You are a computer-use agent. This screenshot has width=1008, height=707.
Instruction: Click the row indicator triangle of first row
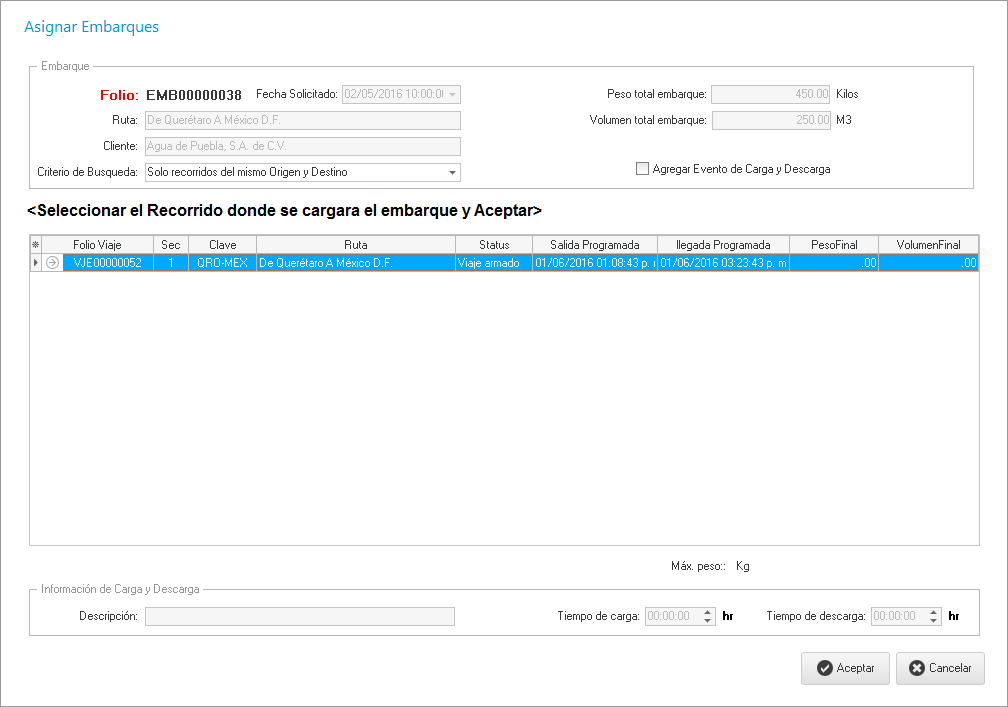click(37, 263)
